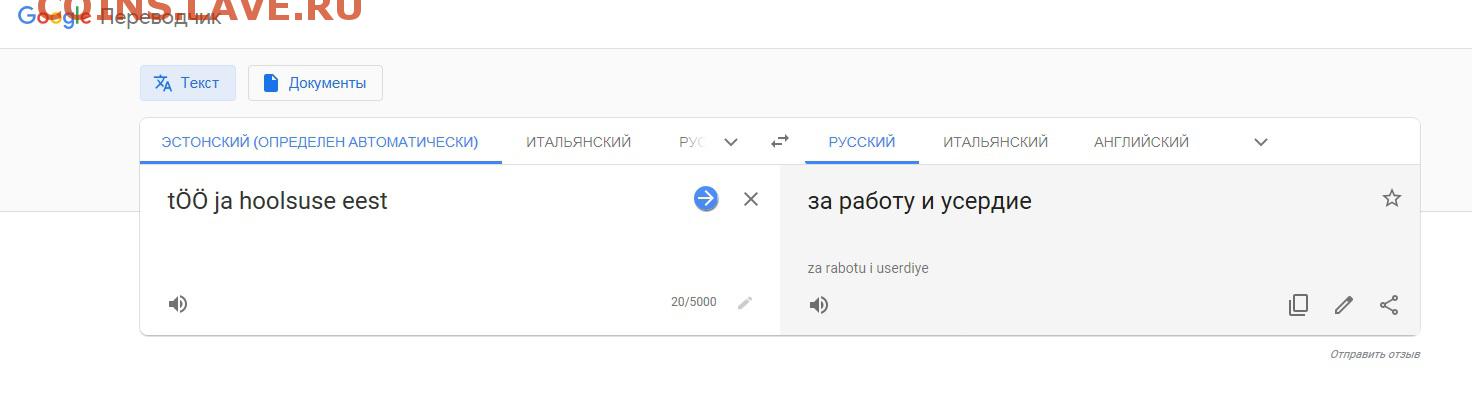This screenshot has height=409, width=1472.
Task: Choose Итальянский as source language
Action: click(579, 142)
